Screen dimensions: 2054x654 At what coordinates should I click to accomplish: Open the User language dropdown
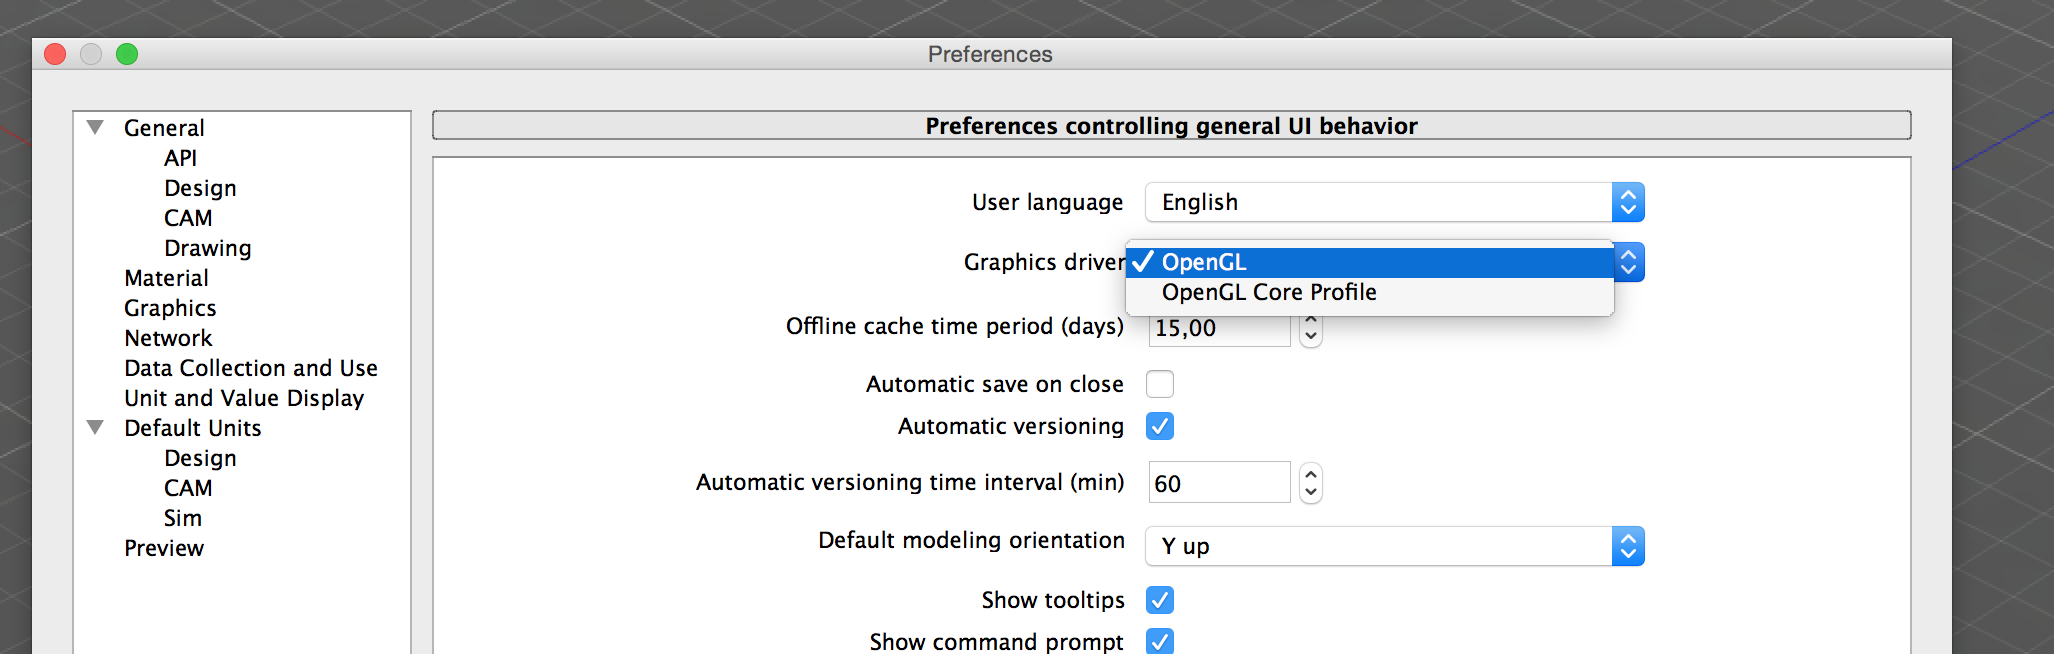click(1394, 202)
